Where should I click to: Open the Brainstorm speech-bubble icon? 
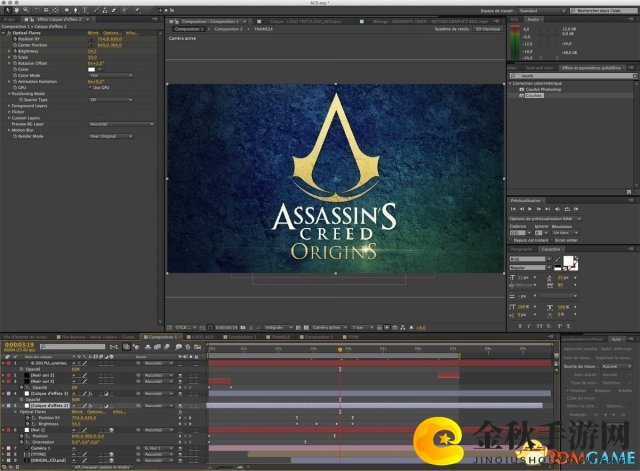click(x=178, y=347)
